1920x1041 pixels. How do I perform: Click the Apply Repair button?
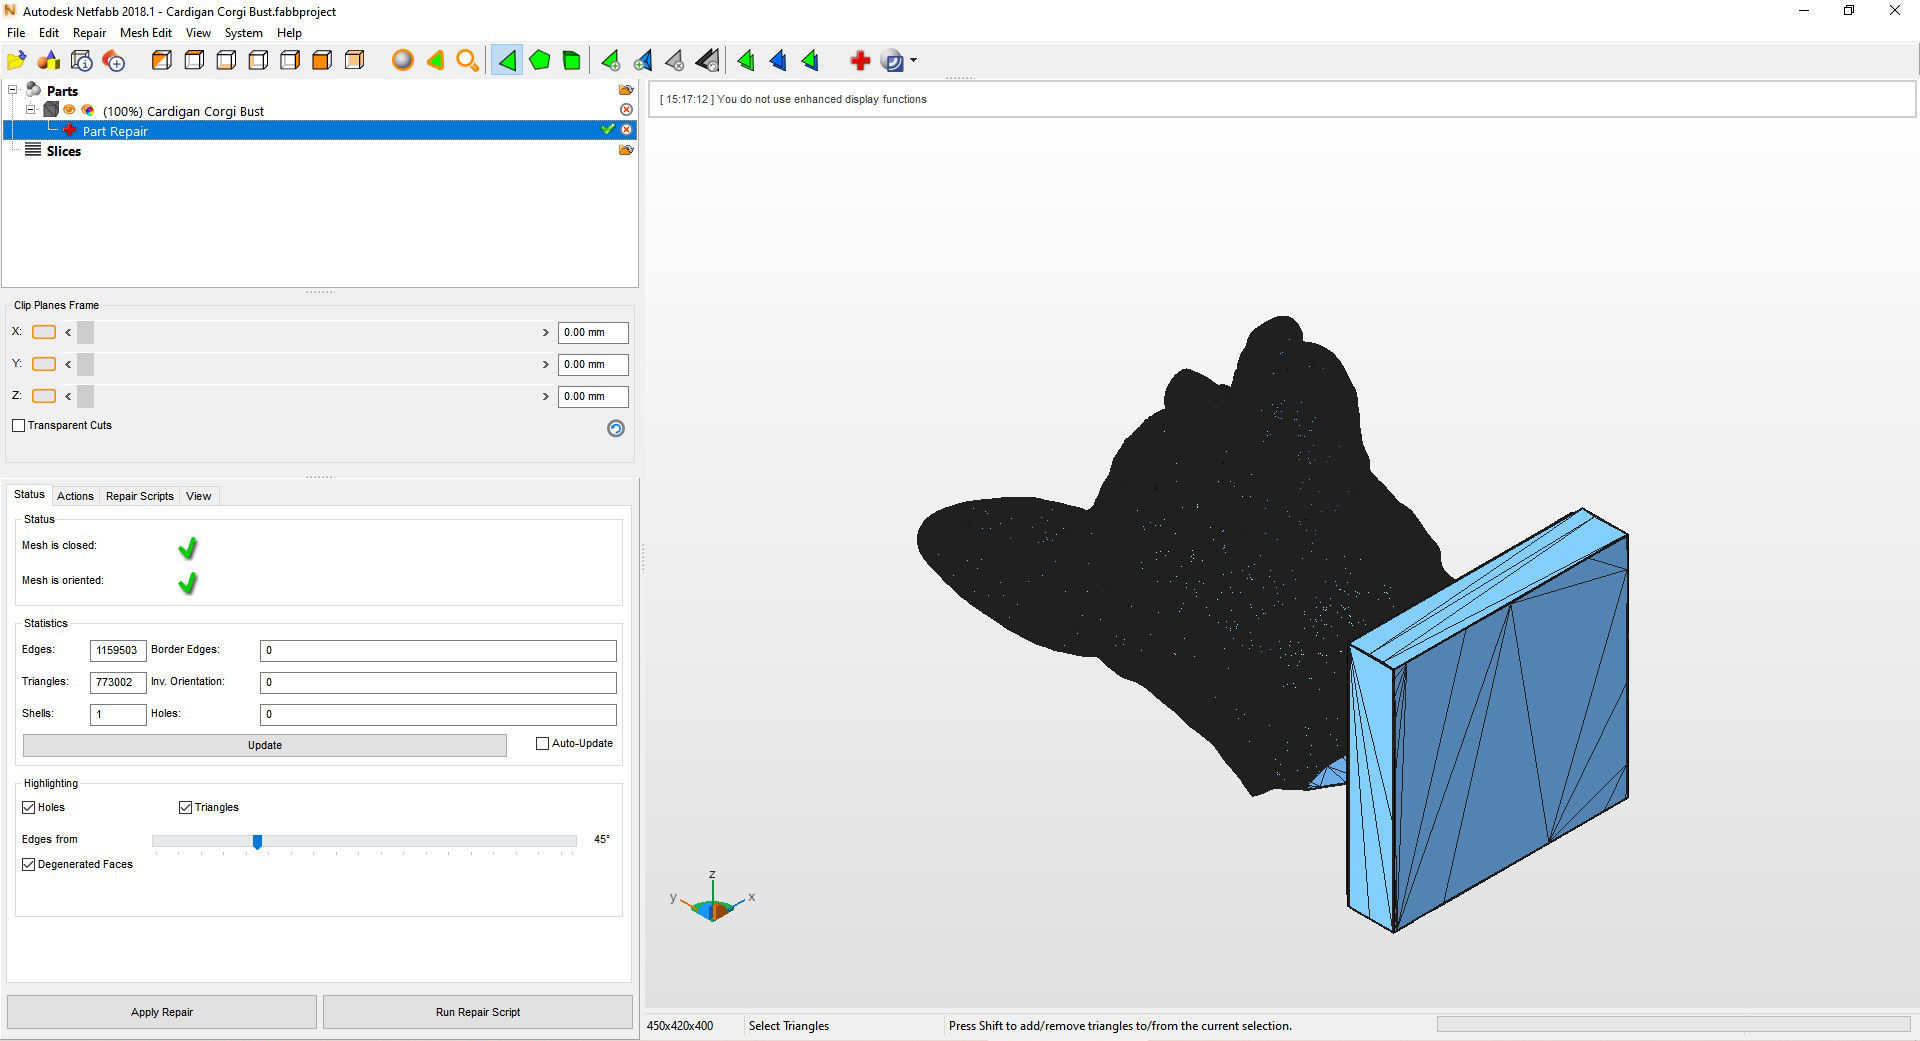point(162,1012)
